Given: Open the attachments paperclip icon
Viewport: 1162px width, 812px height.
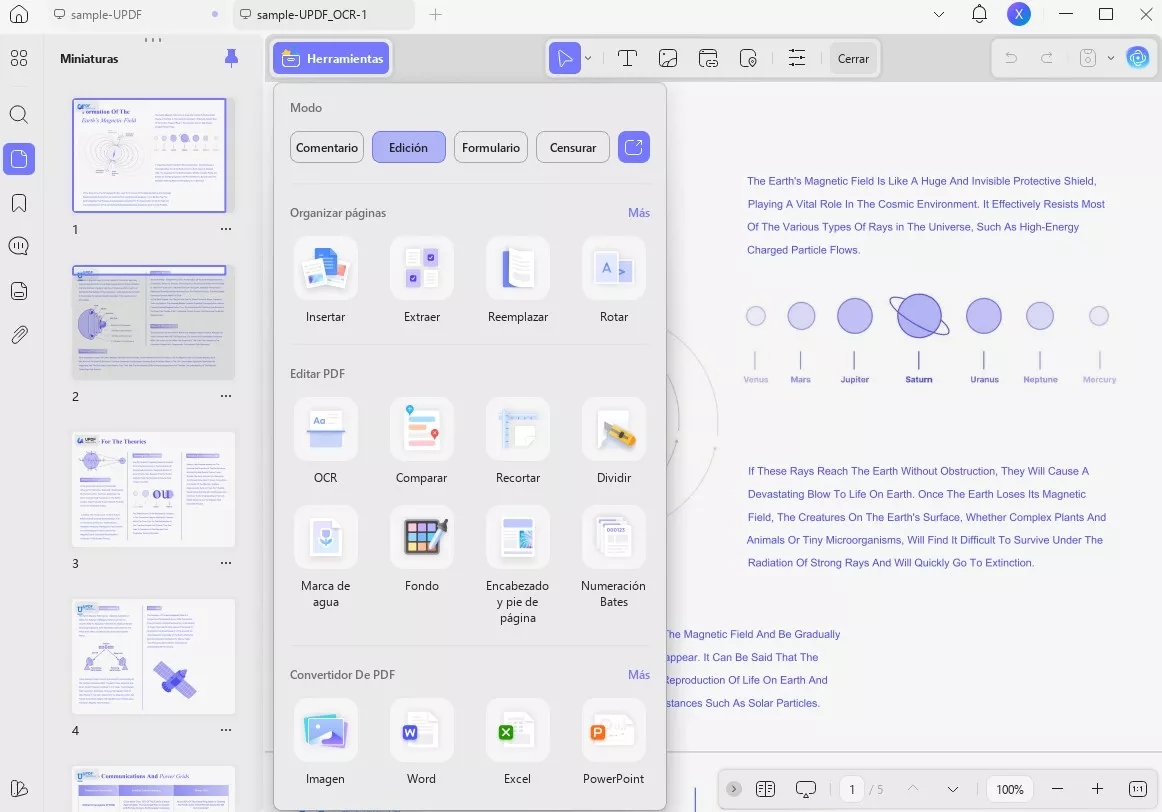Looking at the screenshot, I should [19, 335].
